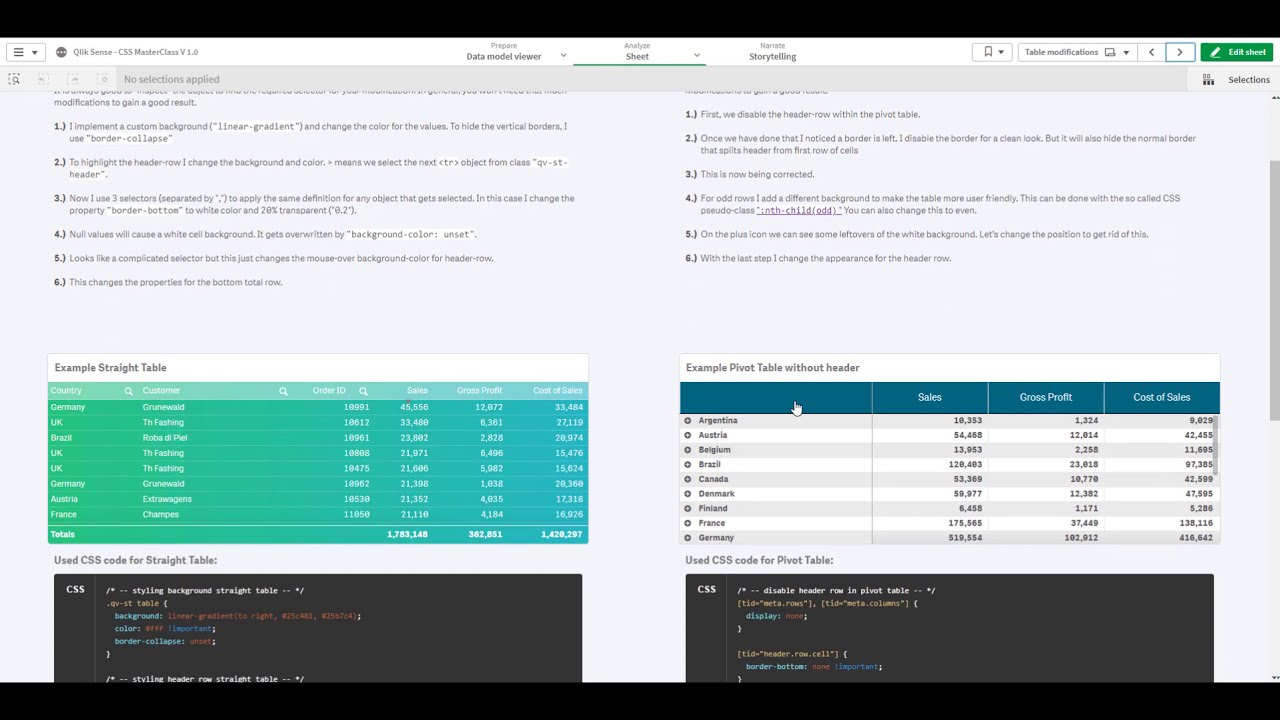The width and height of the screenshot is (1280, 720).
Task: Open the Prepare Data model viewer tab
Action: (x=504, y=52)
